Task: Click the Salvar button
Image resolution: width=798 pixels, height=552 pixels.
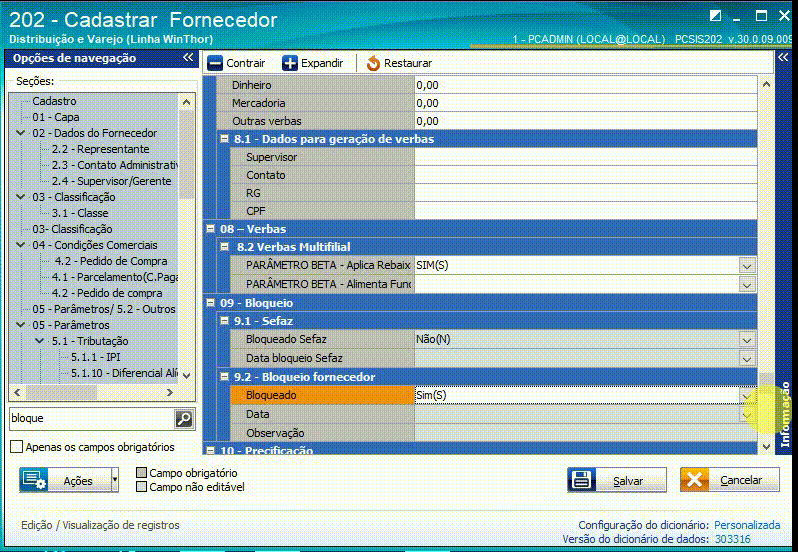Action: [617, 480]
